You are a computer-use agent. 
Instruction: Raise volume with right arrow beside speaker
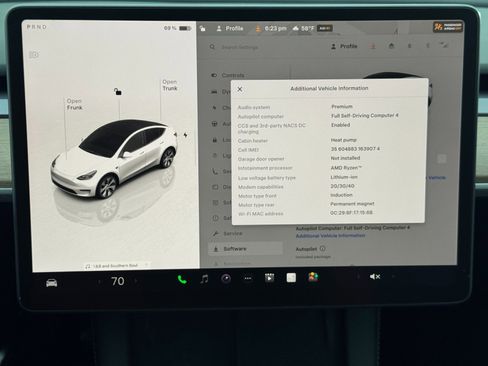pyautogui.click(x=393, y=276)
